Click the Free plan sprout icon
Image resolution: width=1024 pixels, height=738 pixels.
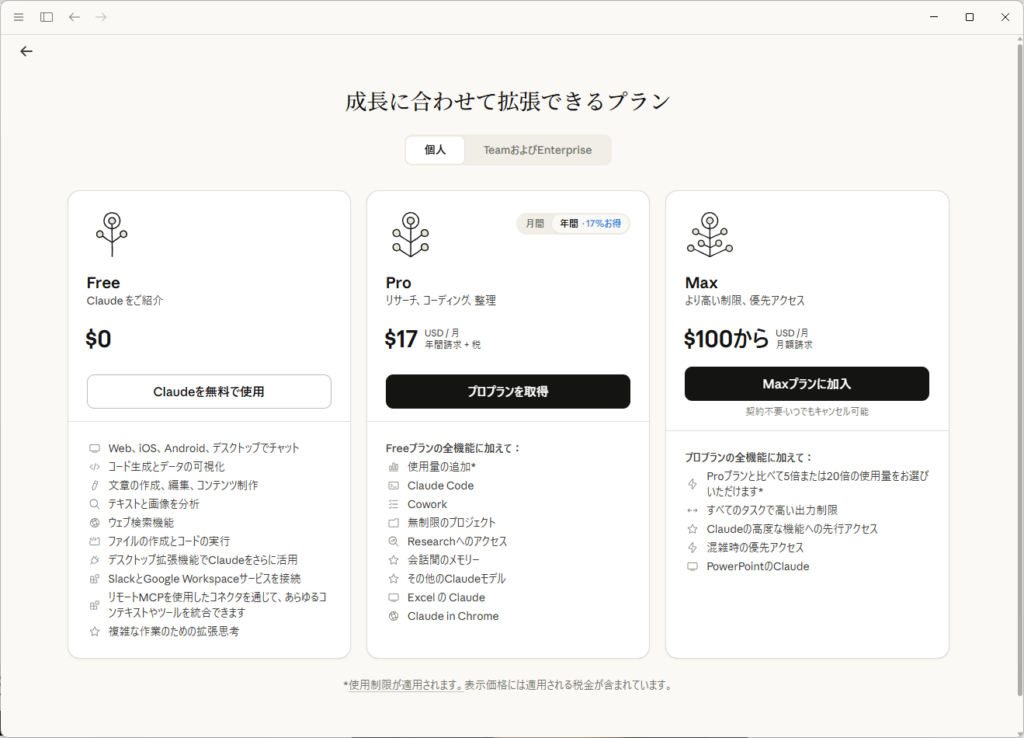110,234
